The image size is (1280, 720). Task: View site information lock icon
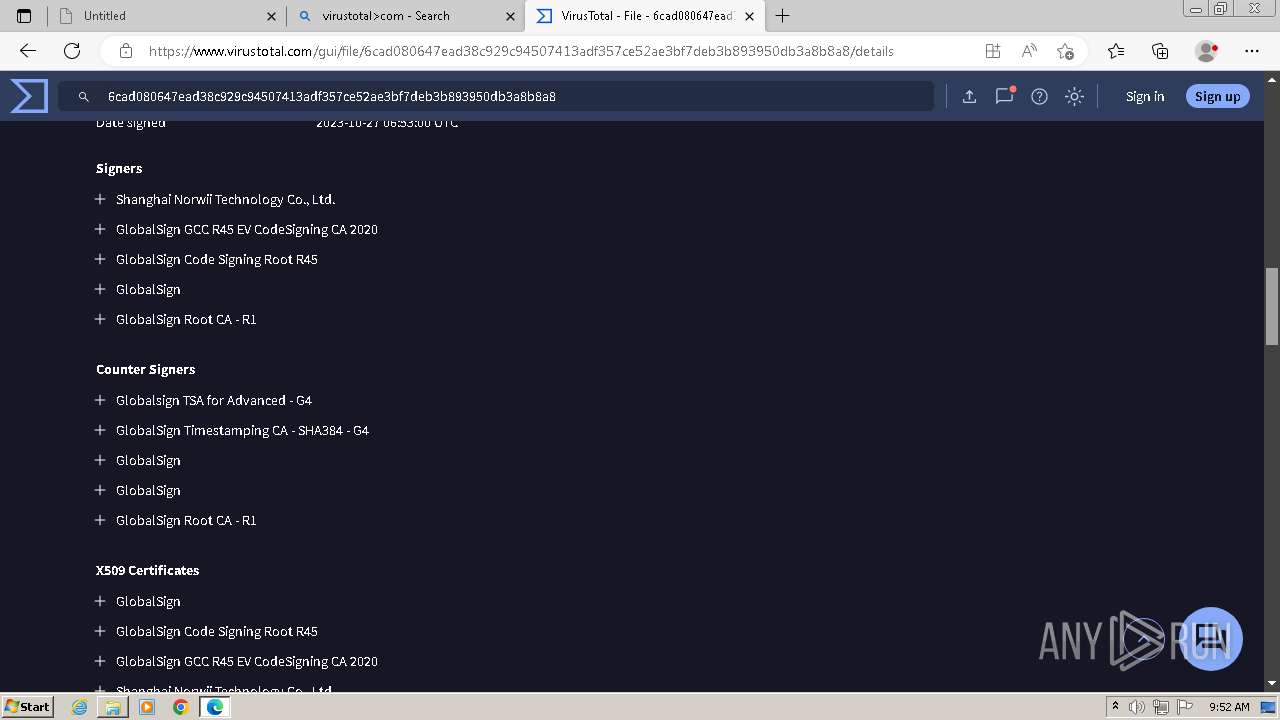[x=126, y=51]
